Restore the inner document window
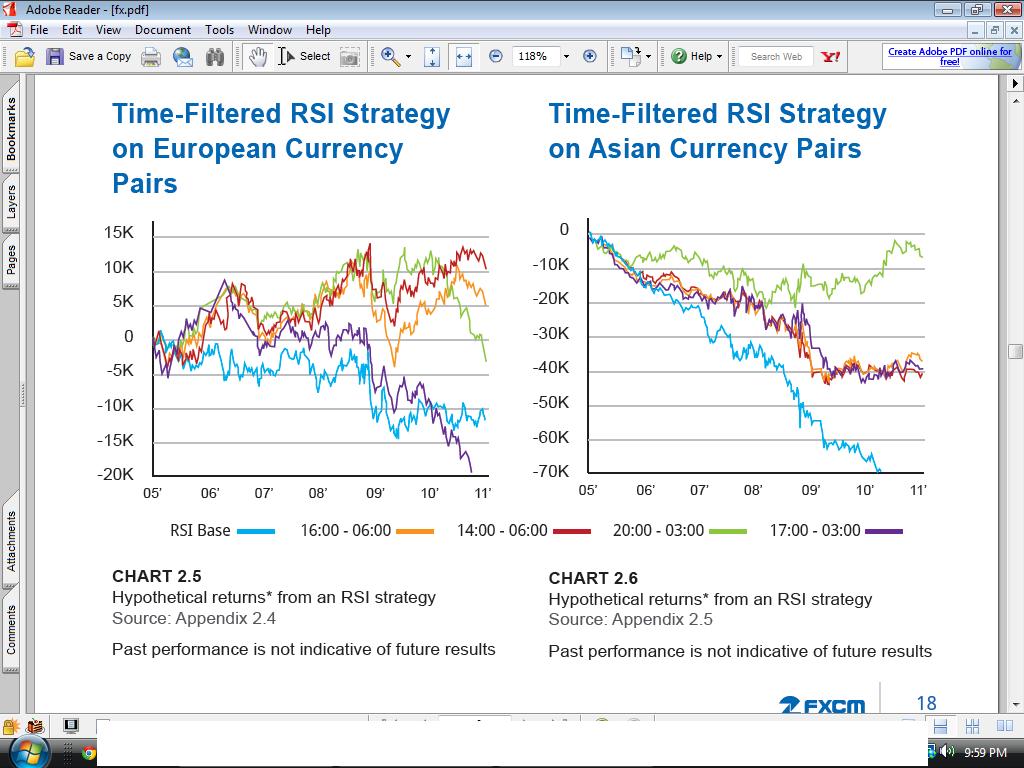Screen dimensions: 1024x768 pos(995,30)
